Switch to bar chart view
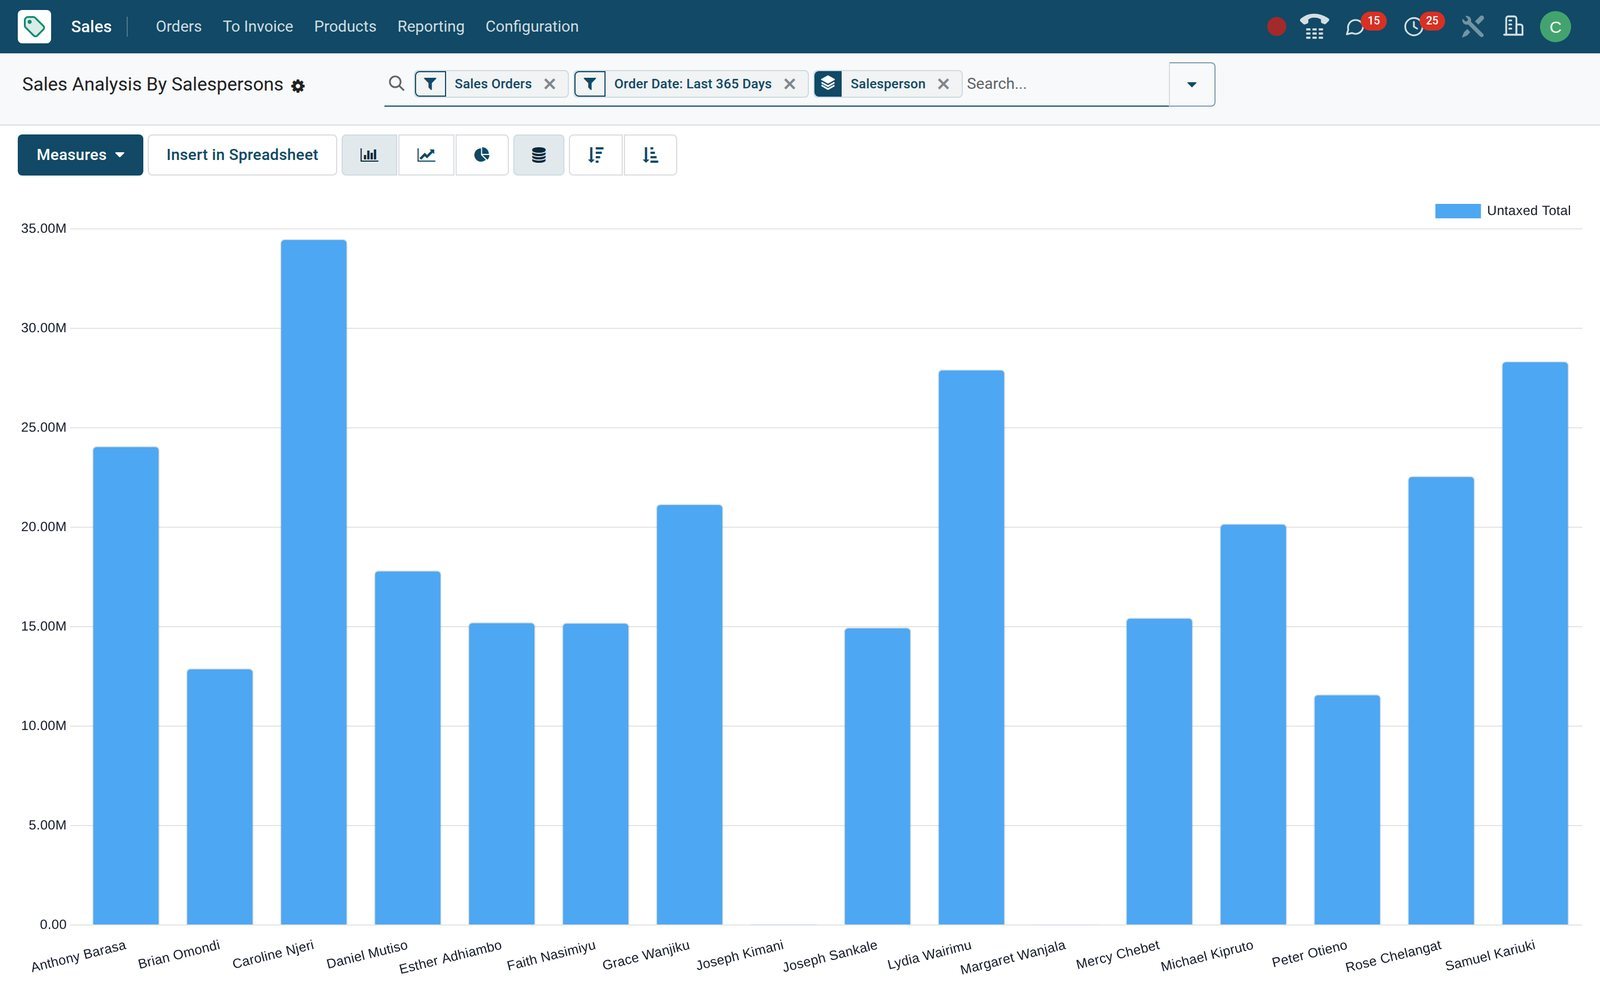The width and height of the screenshot is (1600, 1000). click(x=369, y=155)
